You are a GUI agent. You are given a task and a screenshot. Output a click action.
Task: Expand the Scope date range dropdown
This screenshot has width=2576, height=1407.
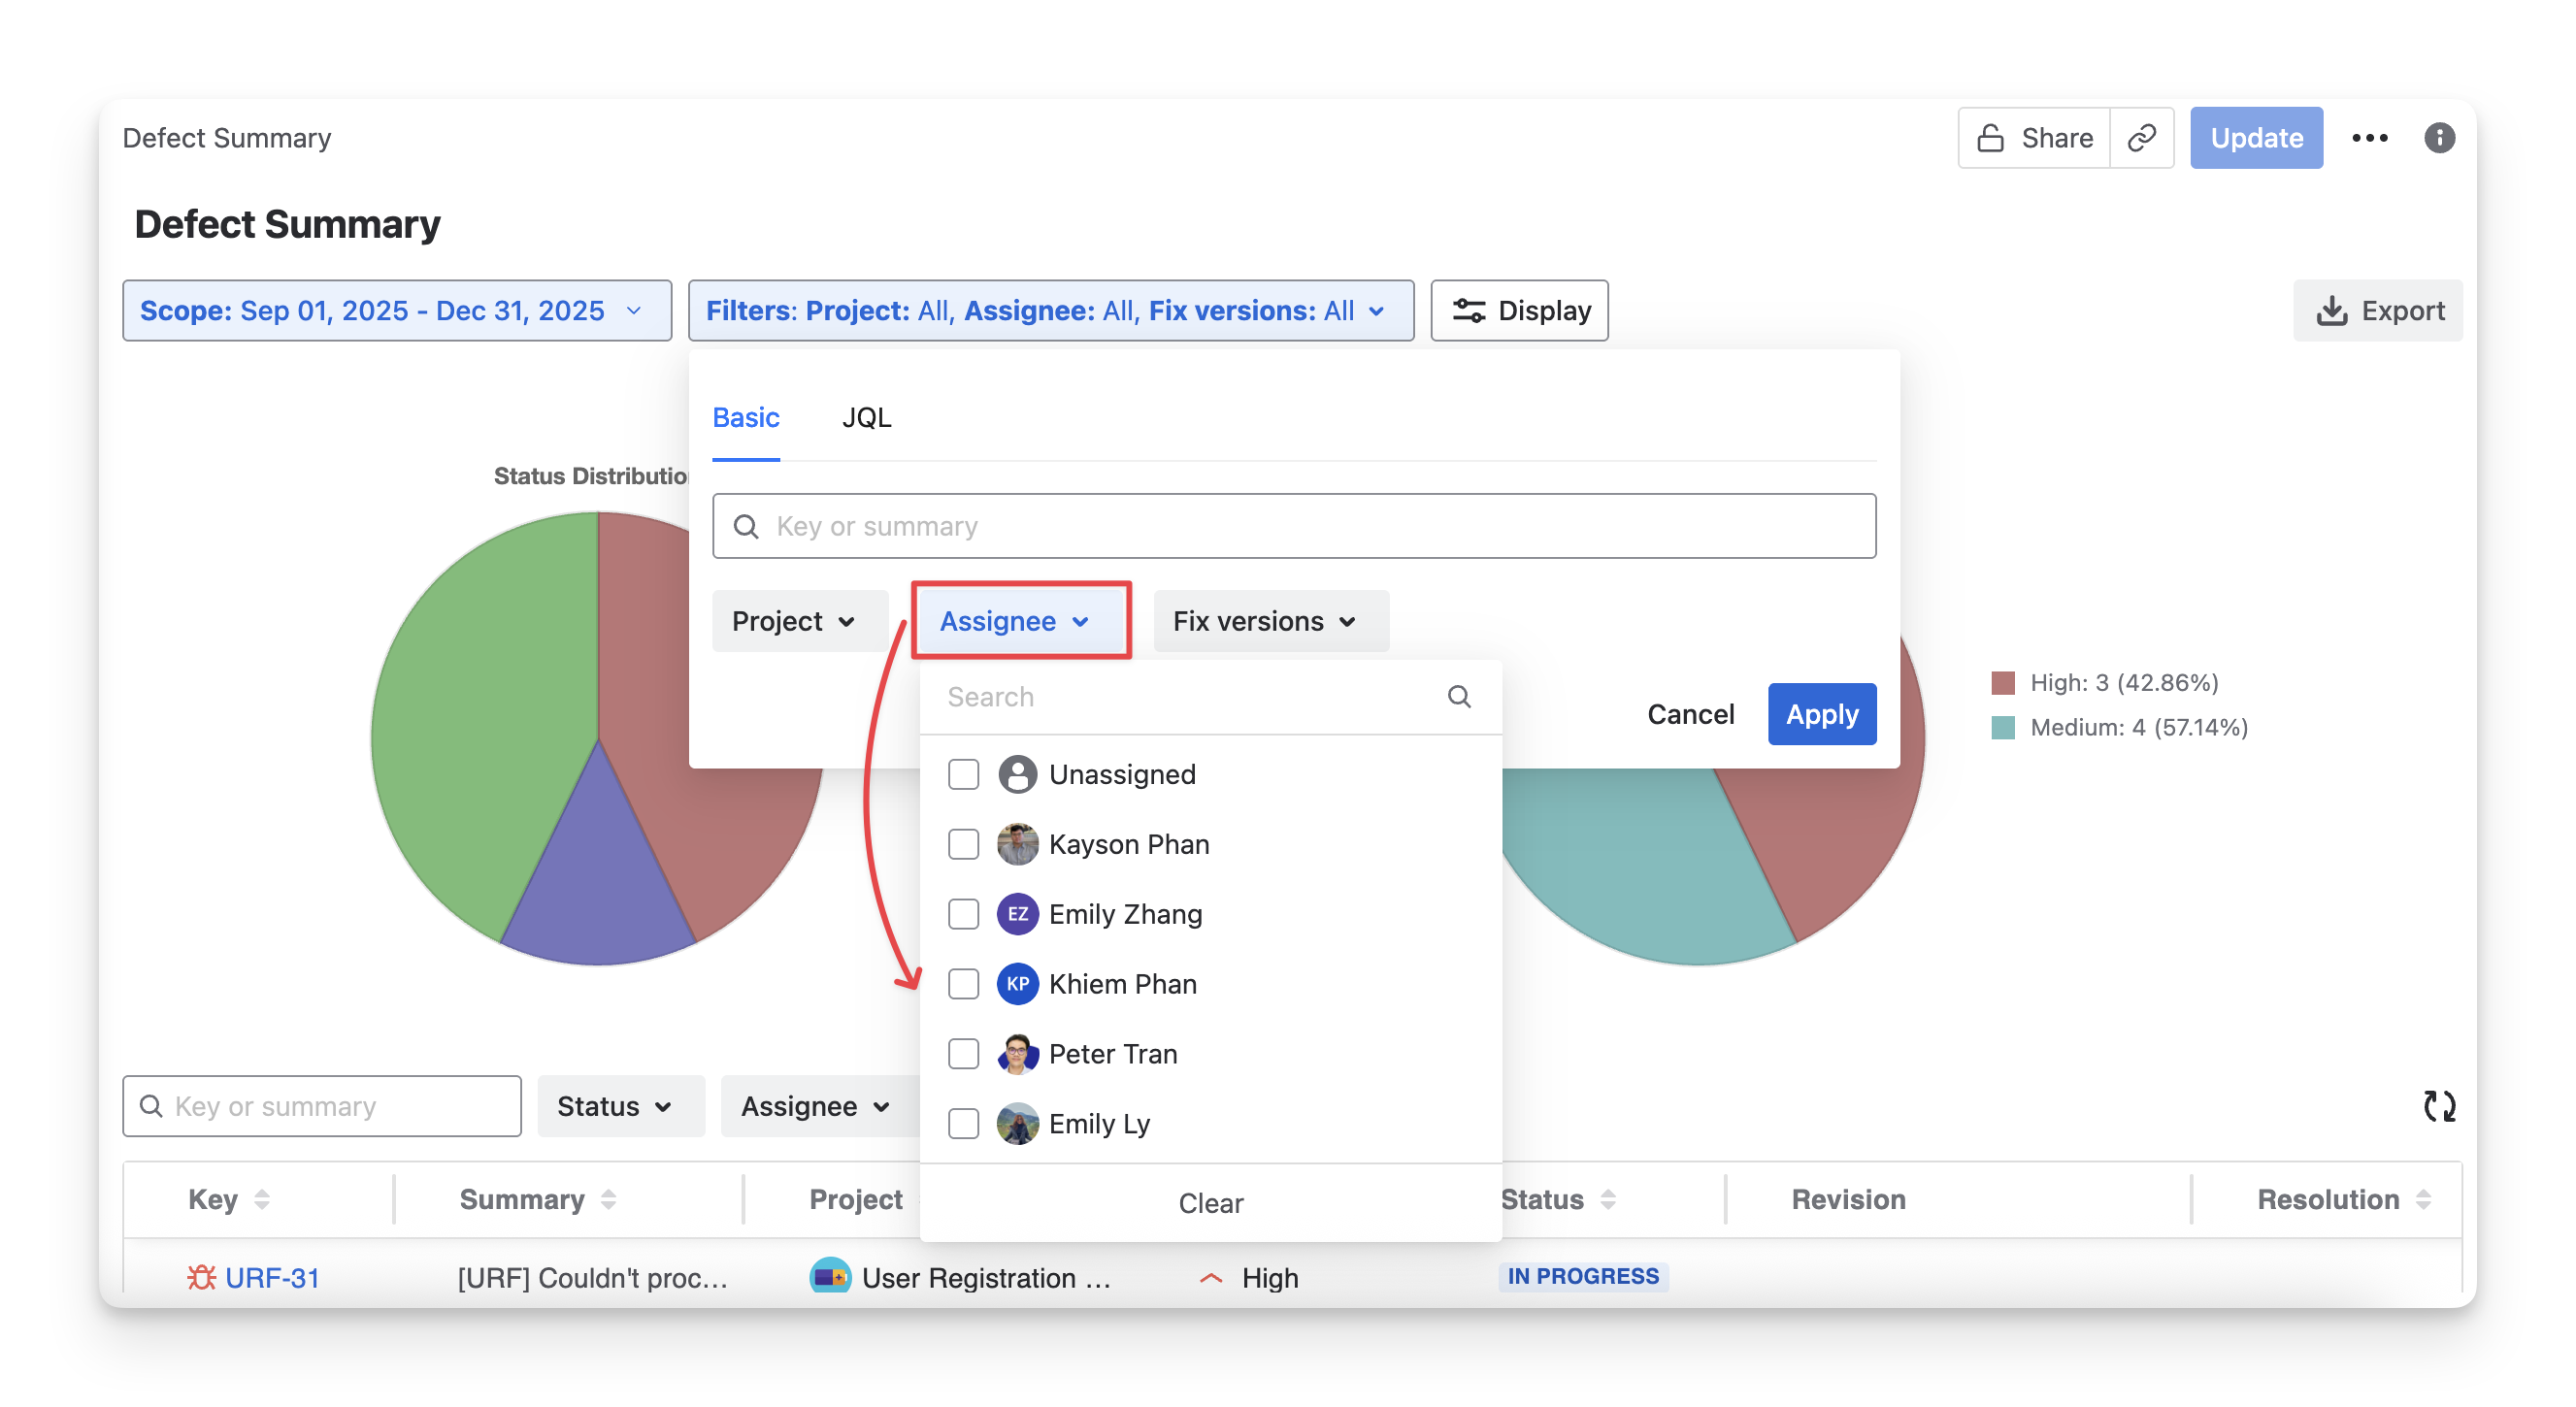point(396,311)
